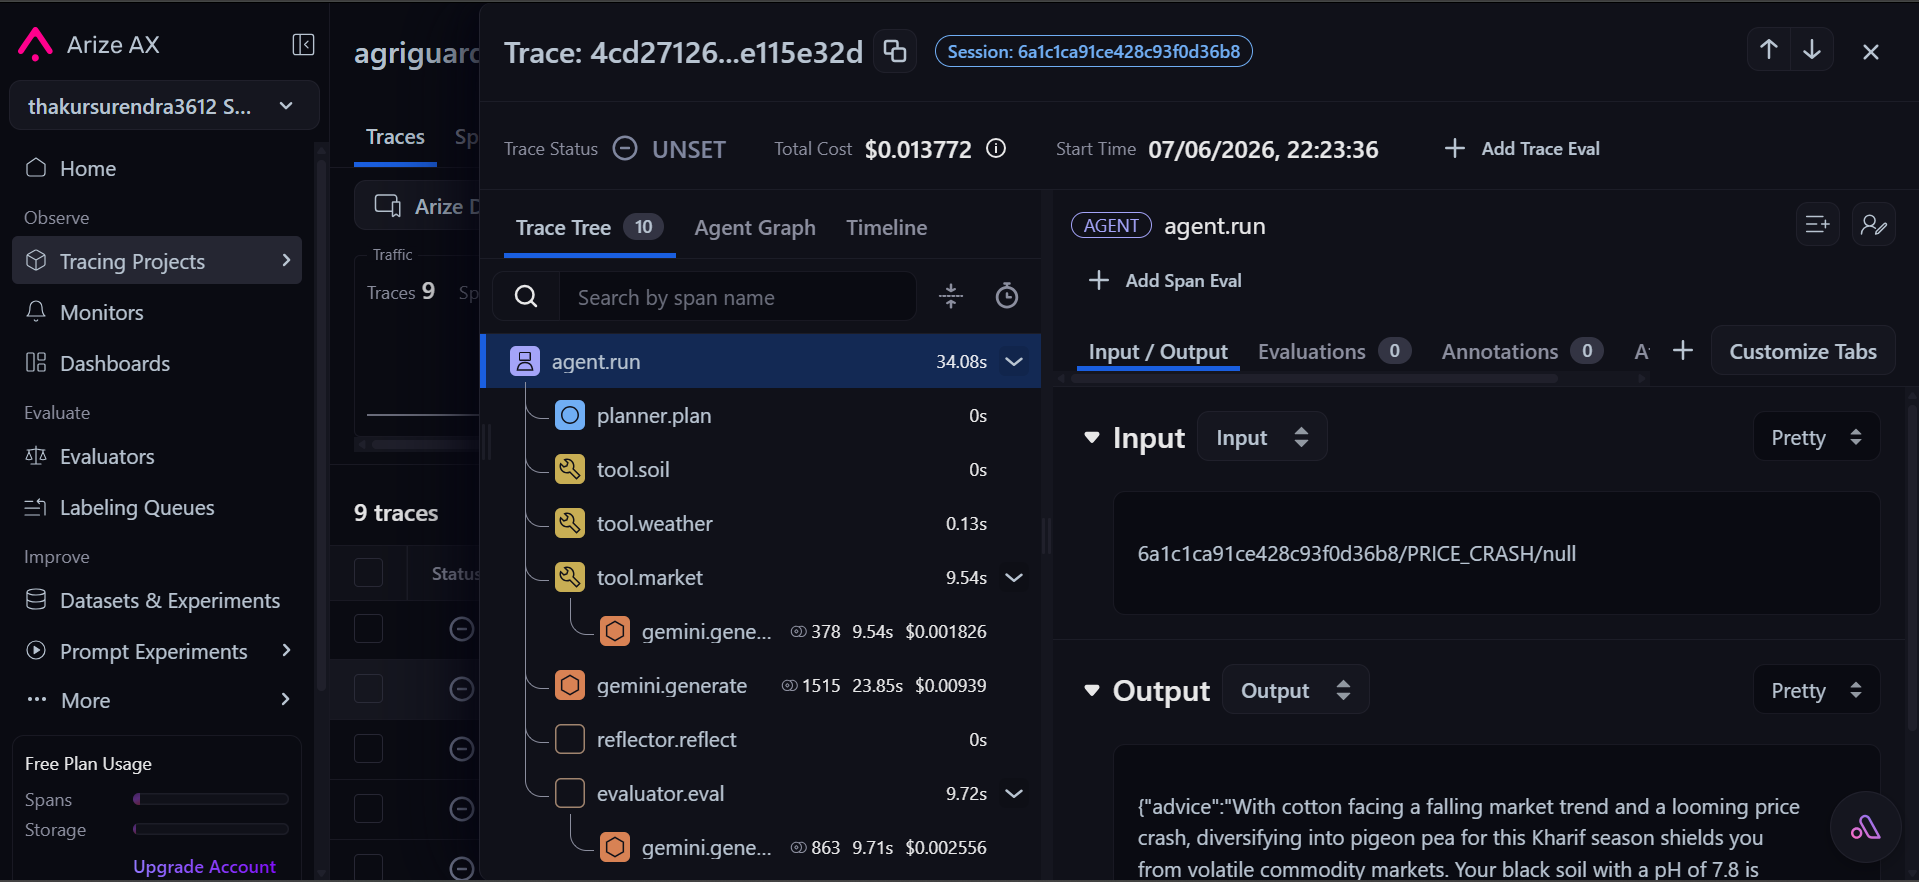
Task: Click Add Span Eval button
Action: coord(1165,280)
